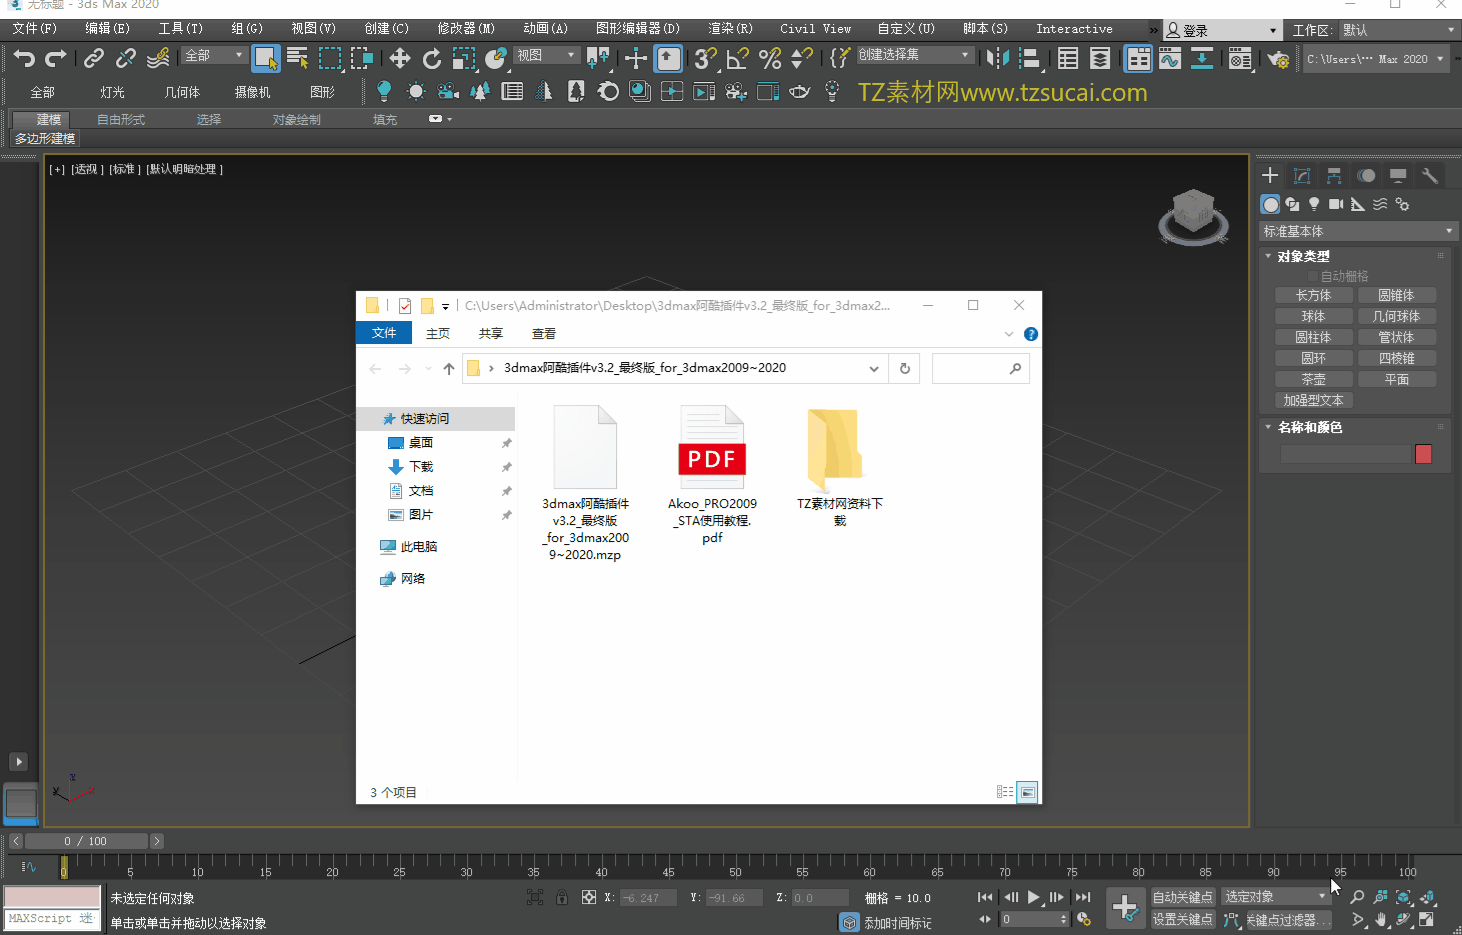The height and width of the screenshot is (935, 1462).
Task: Select the Cameras creation category icon
Action: (1336, 204)
